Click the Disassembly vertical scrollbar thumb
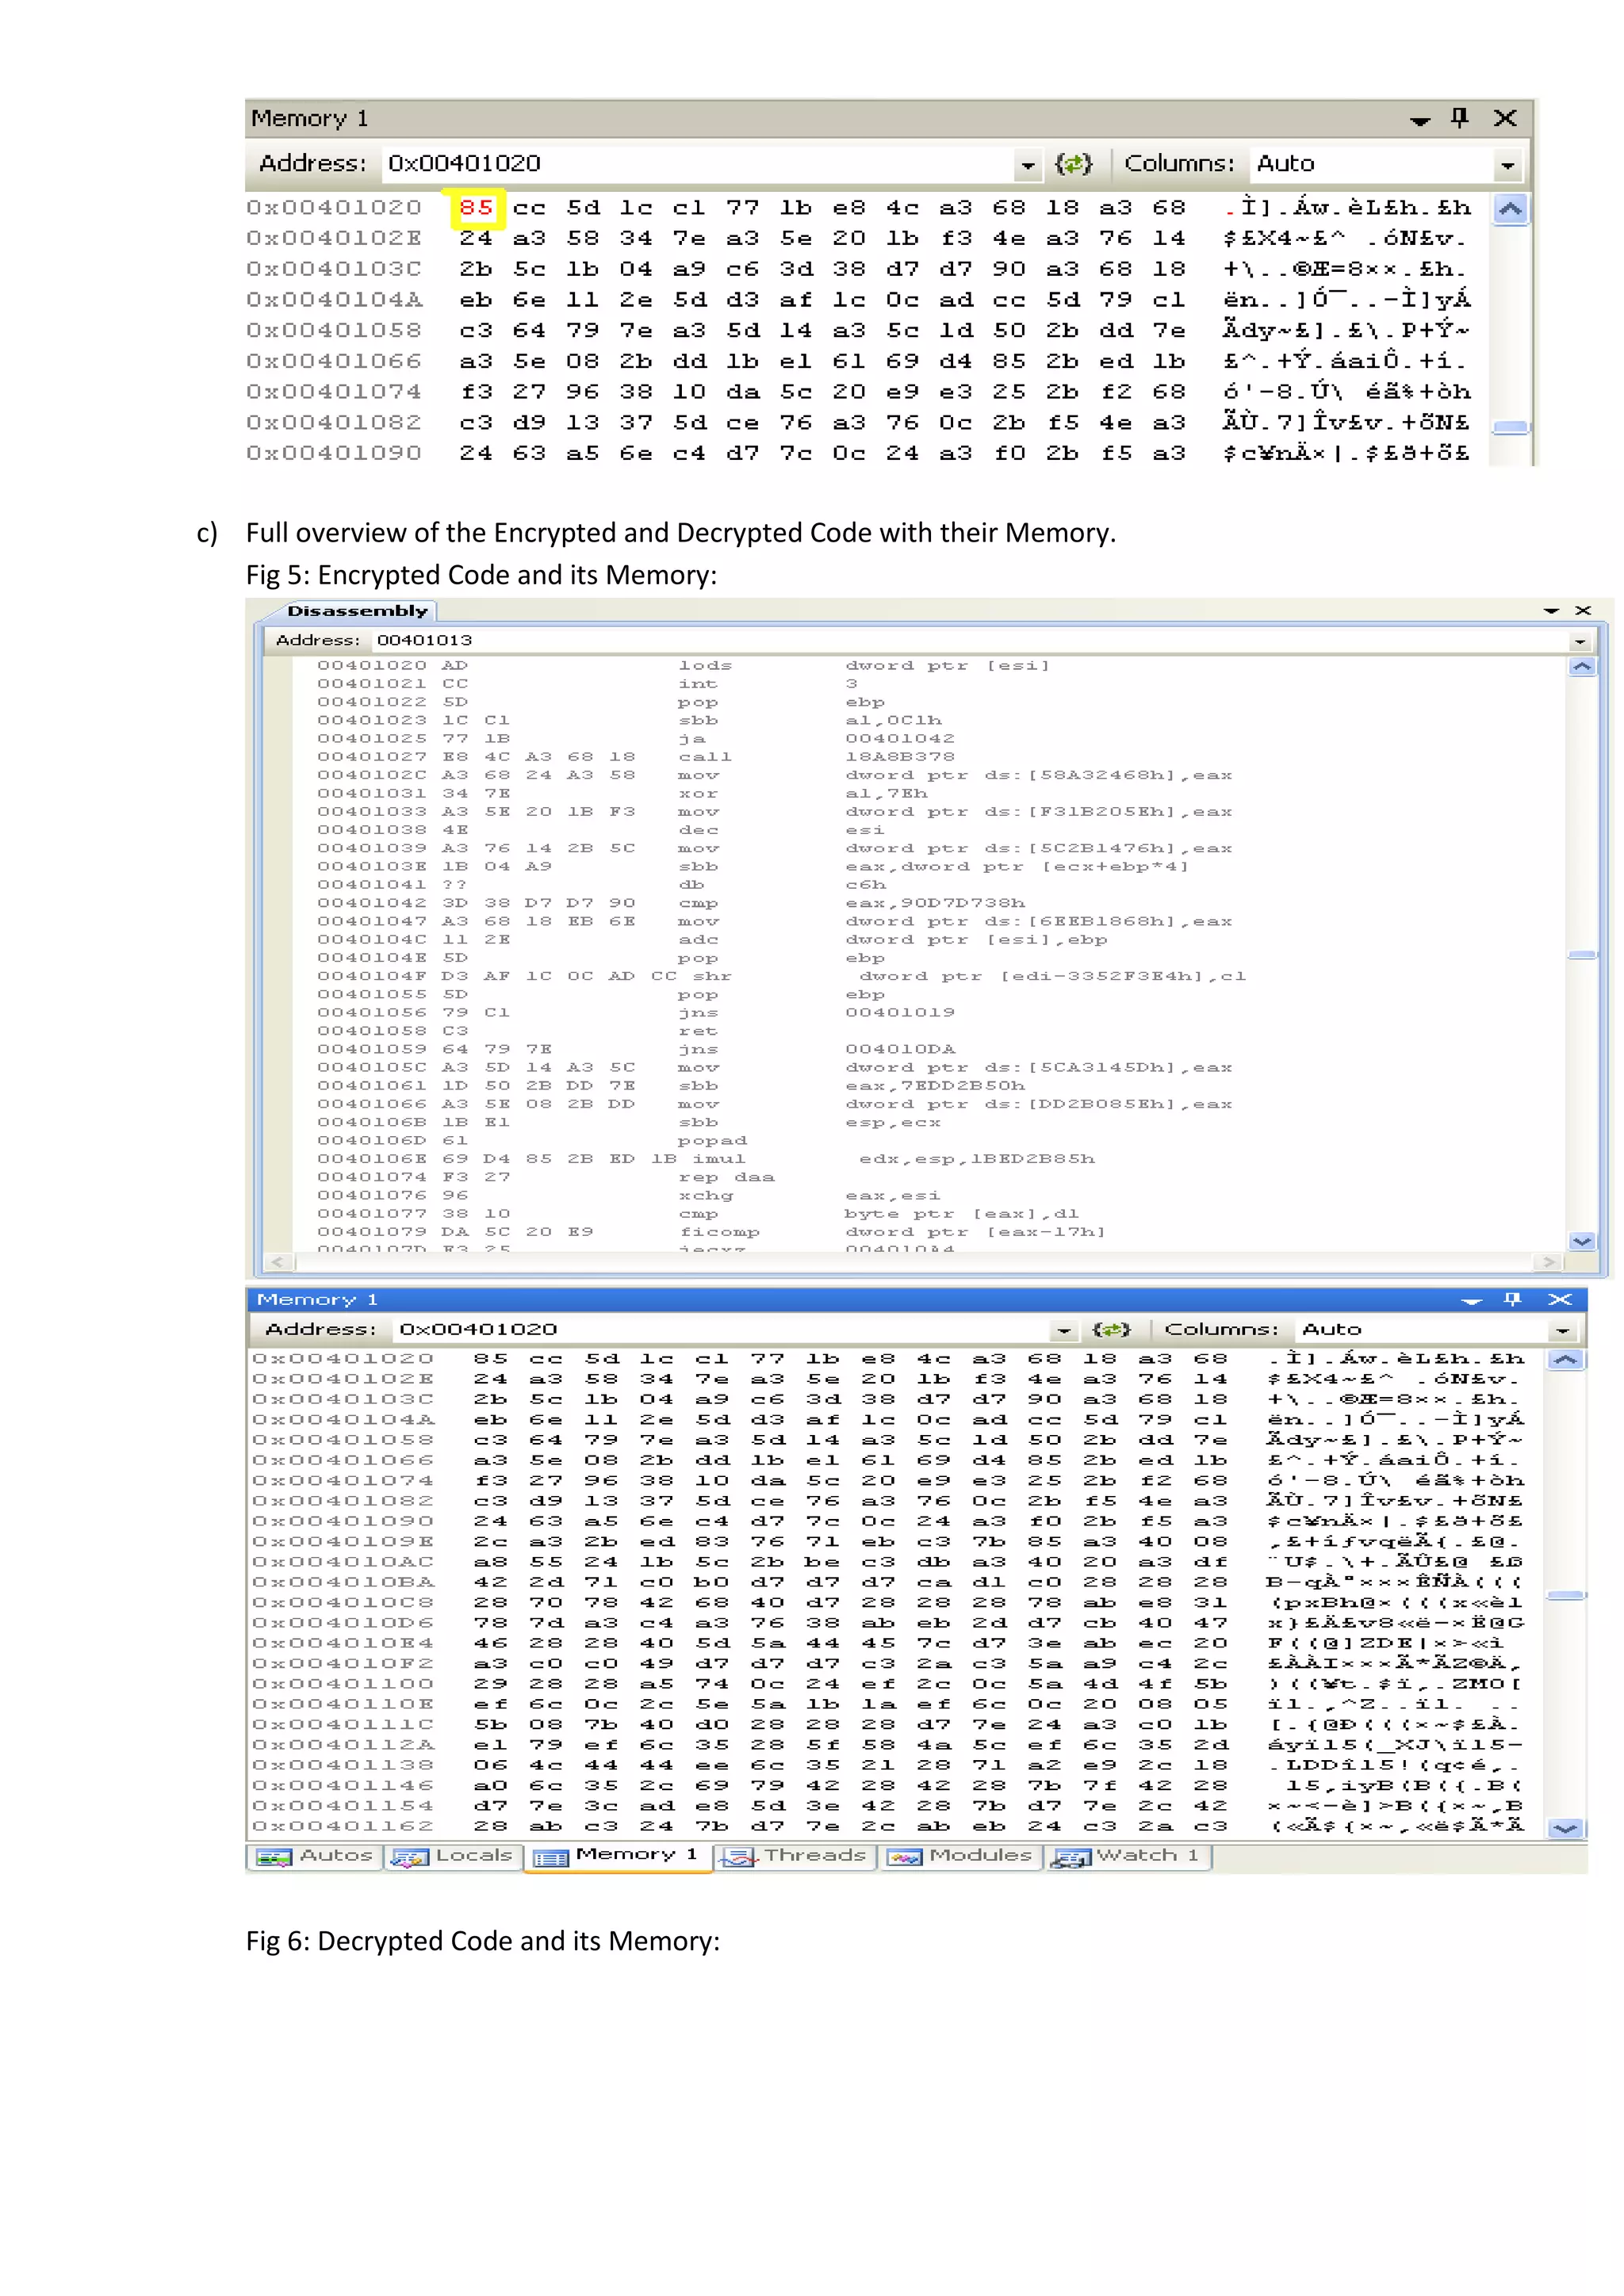The height and width of the screenshot is (2296, 1624). coord(1582,955)
